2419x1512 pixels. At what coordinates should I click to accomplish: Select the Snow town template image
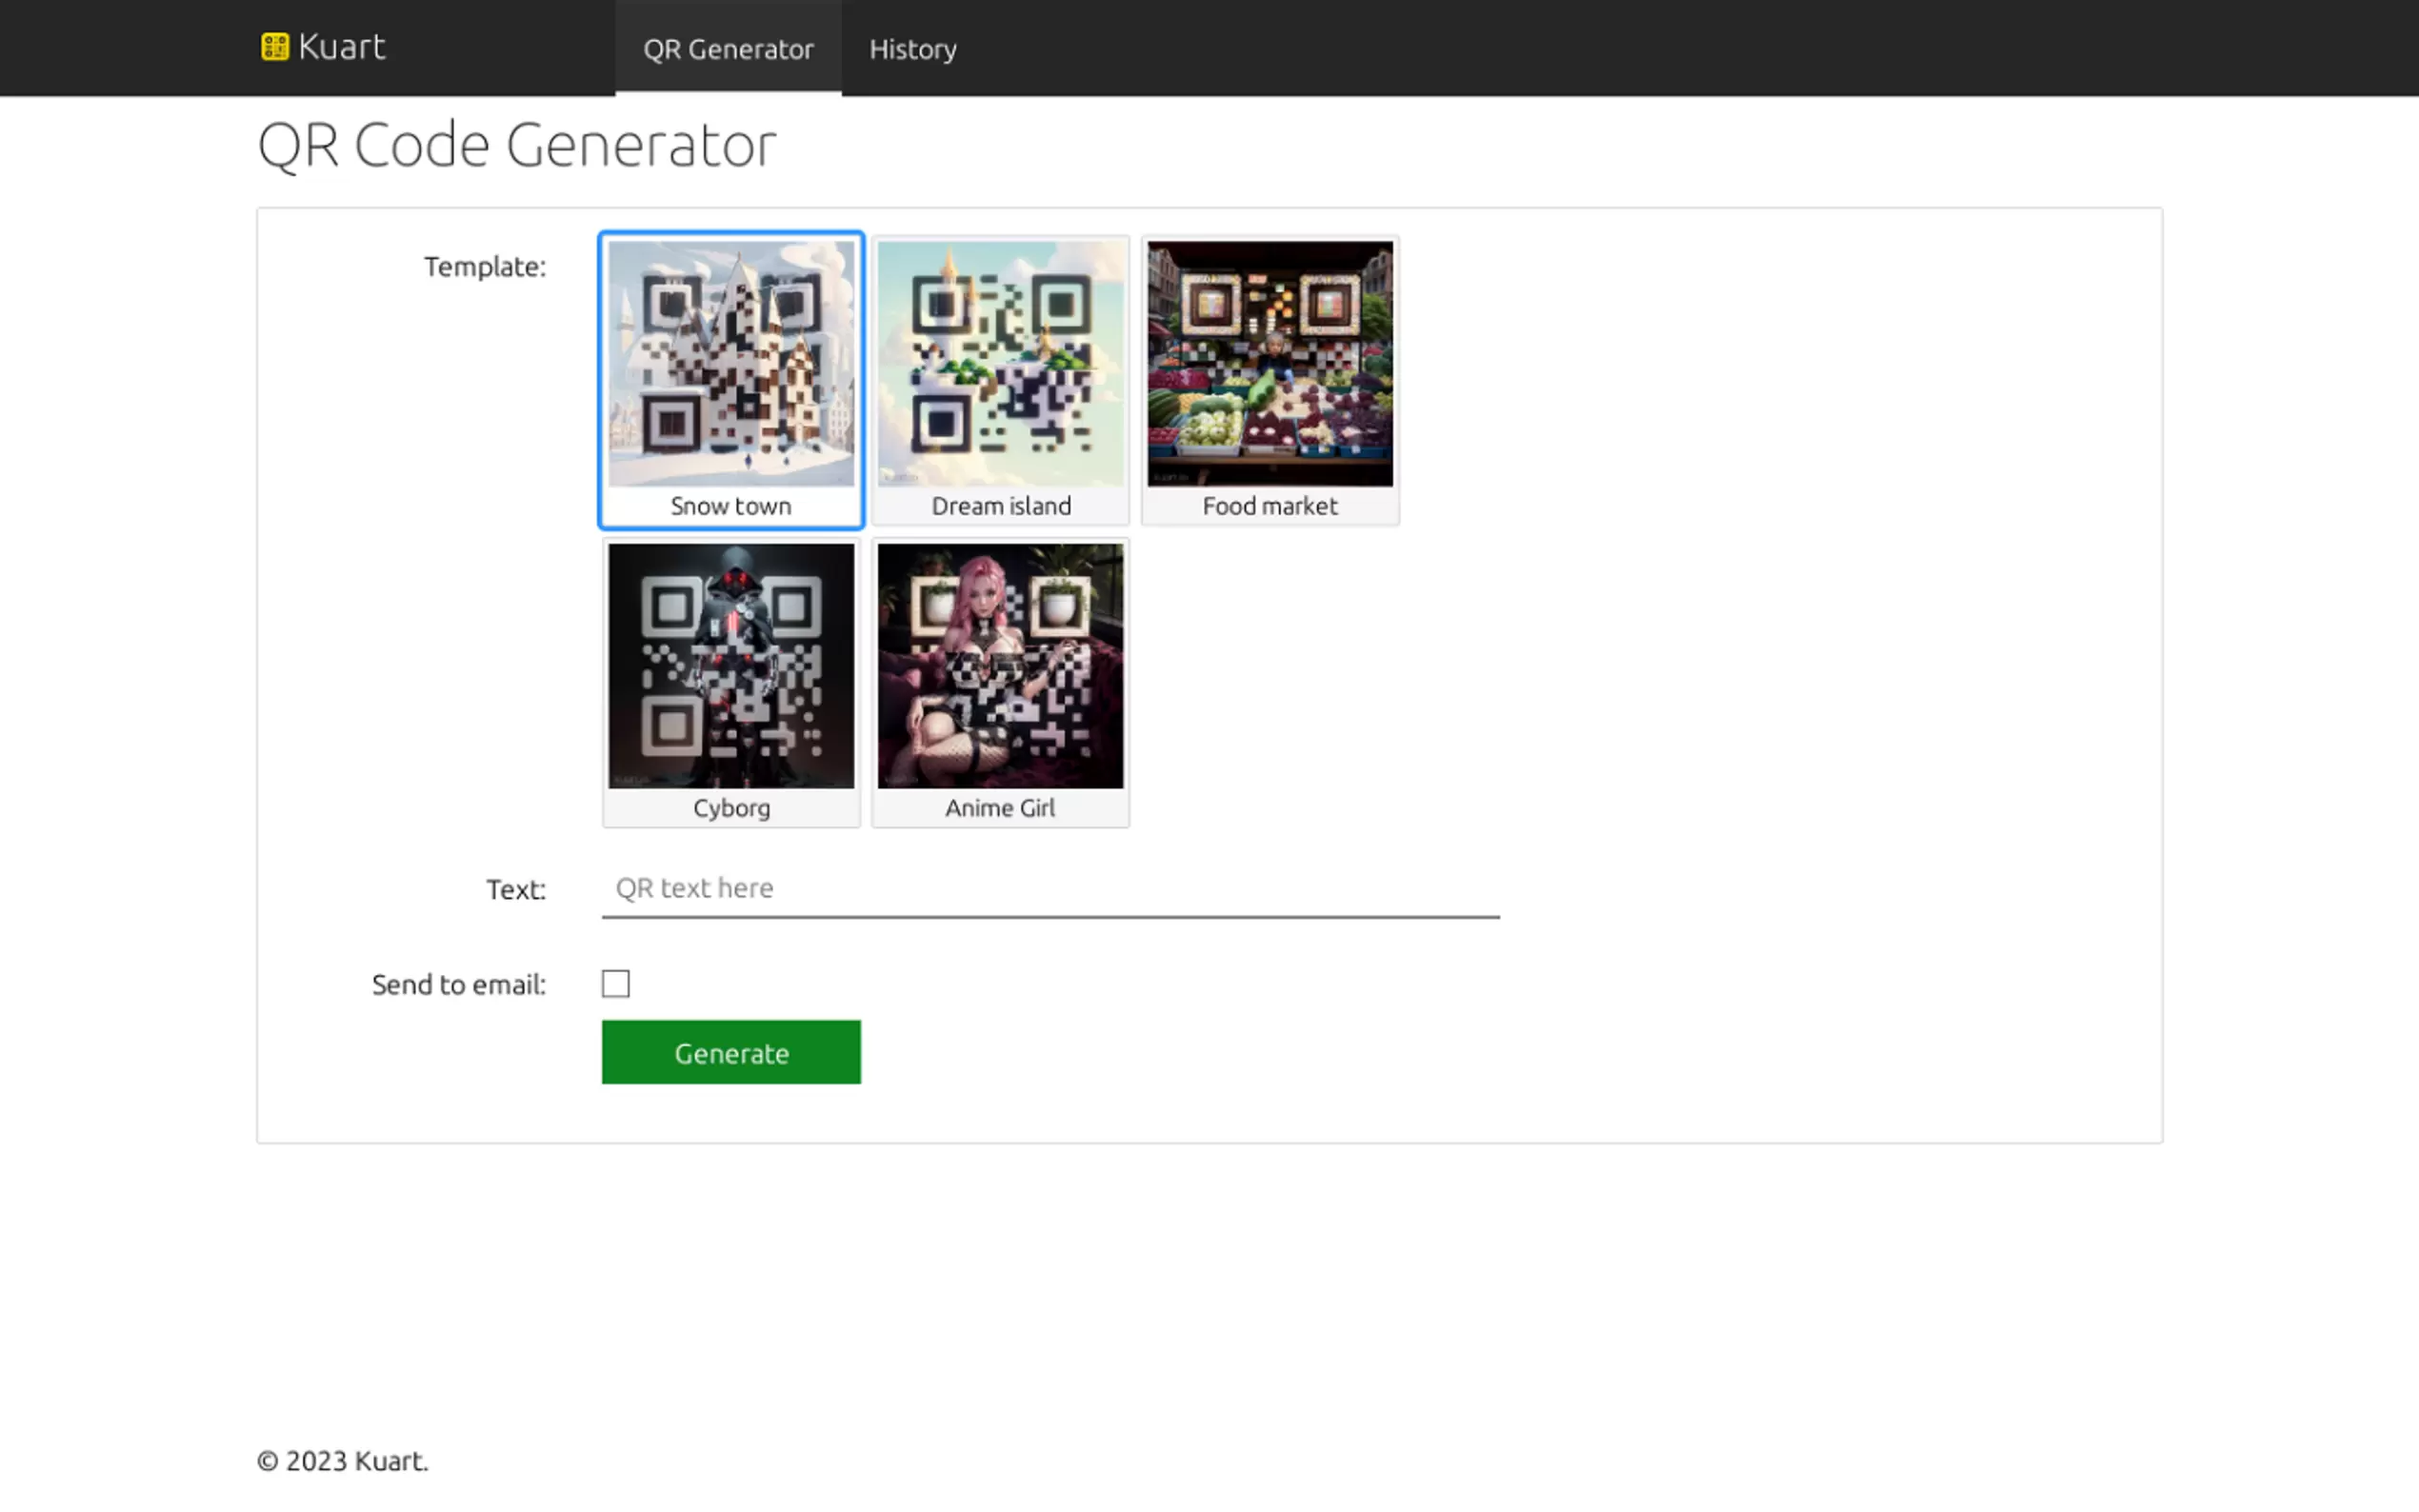point(730,364)
